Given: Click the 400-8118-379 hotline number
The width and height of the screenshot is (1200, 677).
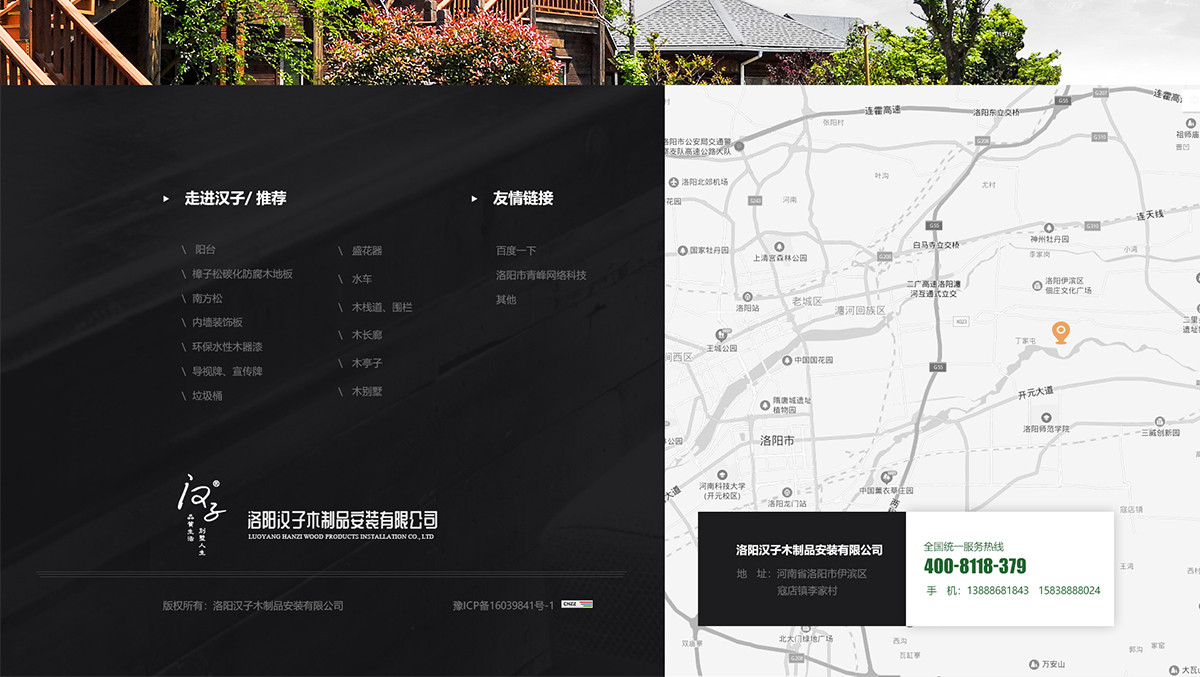Looking at the screenshot, I should click(974, 567).
